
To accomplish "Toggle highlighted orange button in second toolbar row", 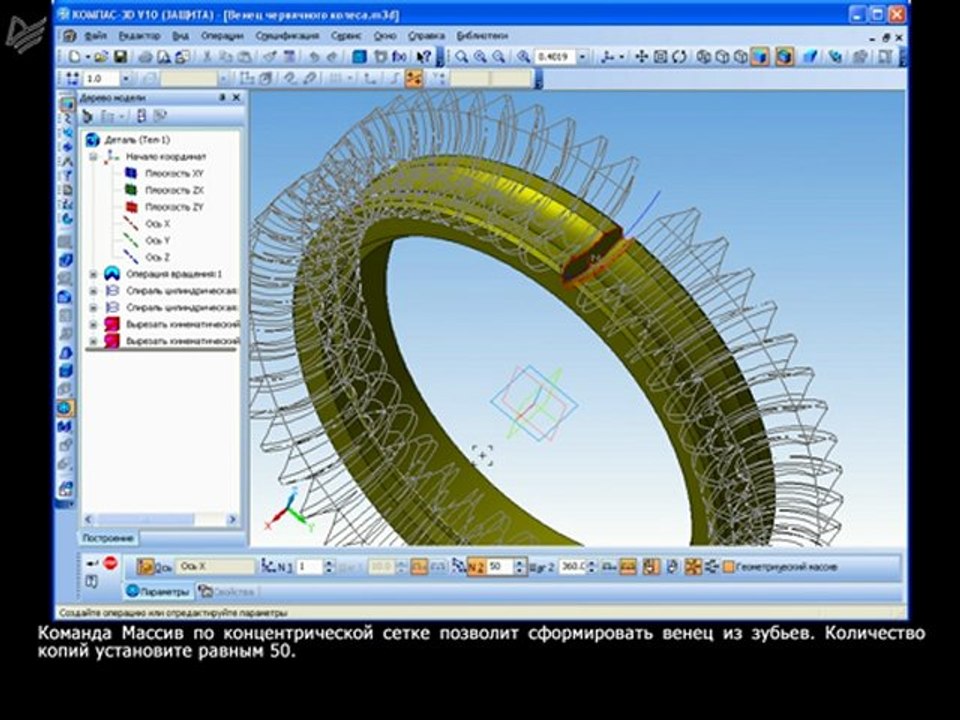I will pos(414,78).
